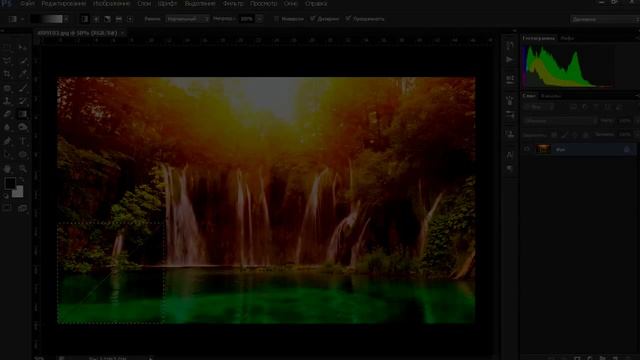The width and height of the screenshot is (640, 360).
Task: Select the Blur tool
Action: point(7,127)
